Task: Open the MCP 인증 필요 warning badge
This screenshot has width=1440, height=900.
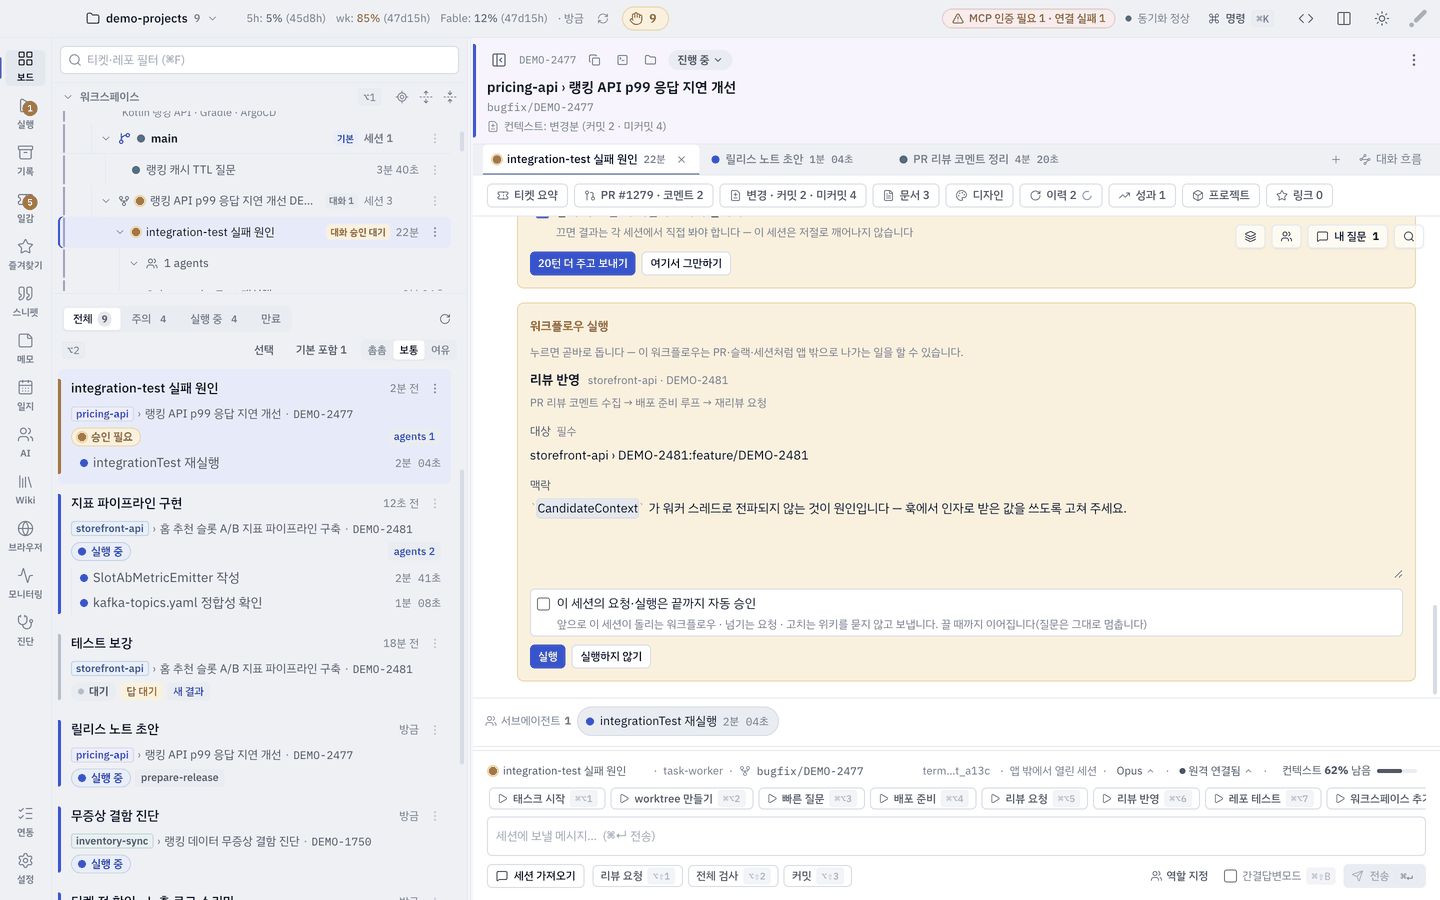Action: coord(1028,18)
